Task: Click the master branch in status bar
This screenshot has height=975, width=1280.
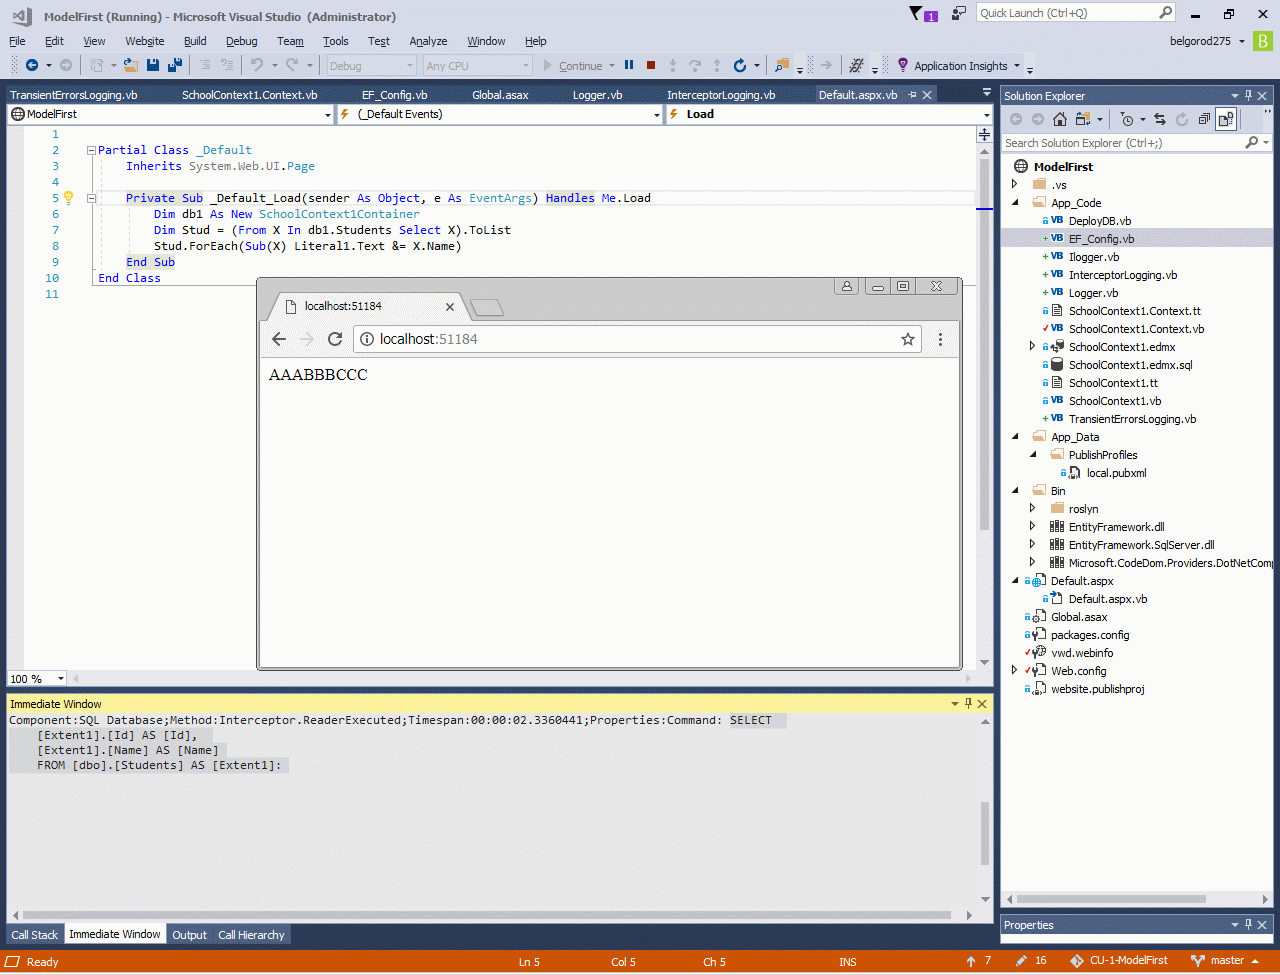Action: point(1226,961)
